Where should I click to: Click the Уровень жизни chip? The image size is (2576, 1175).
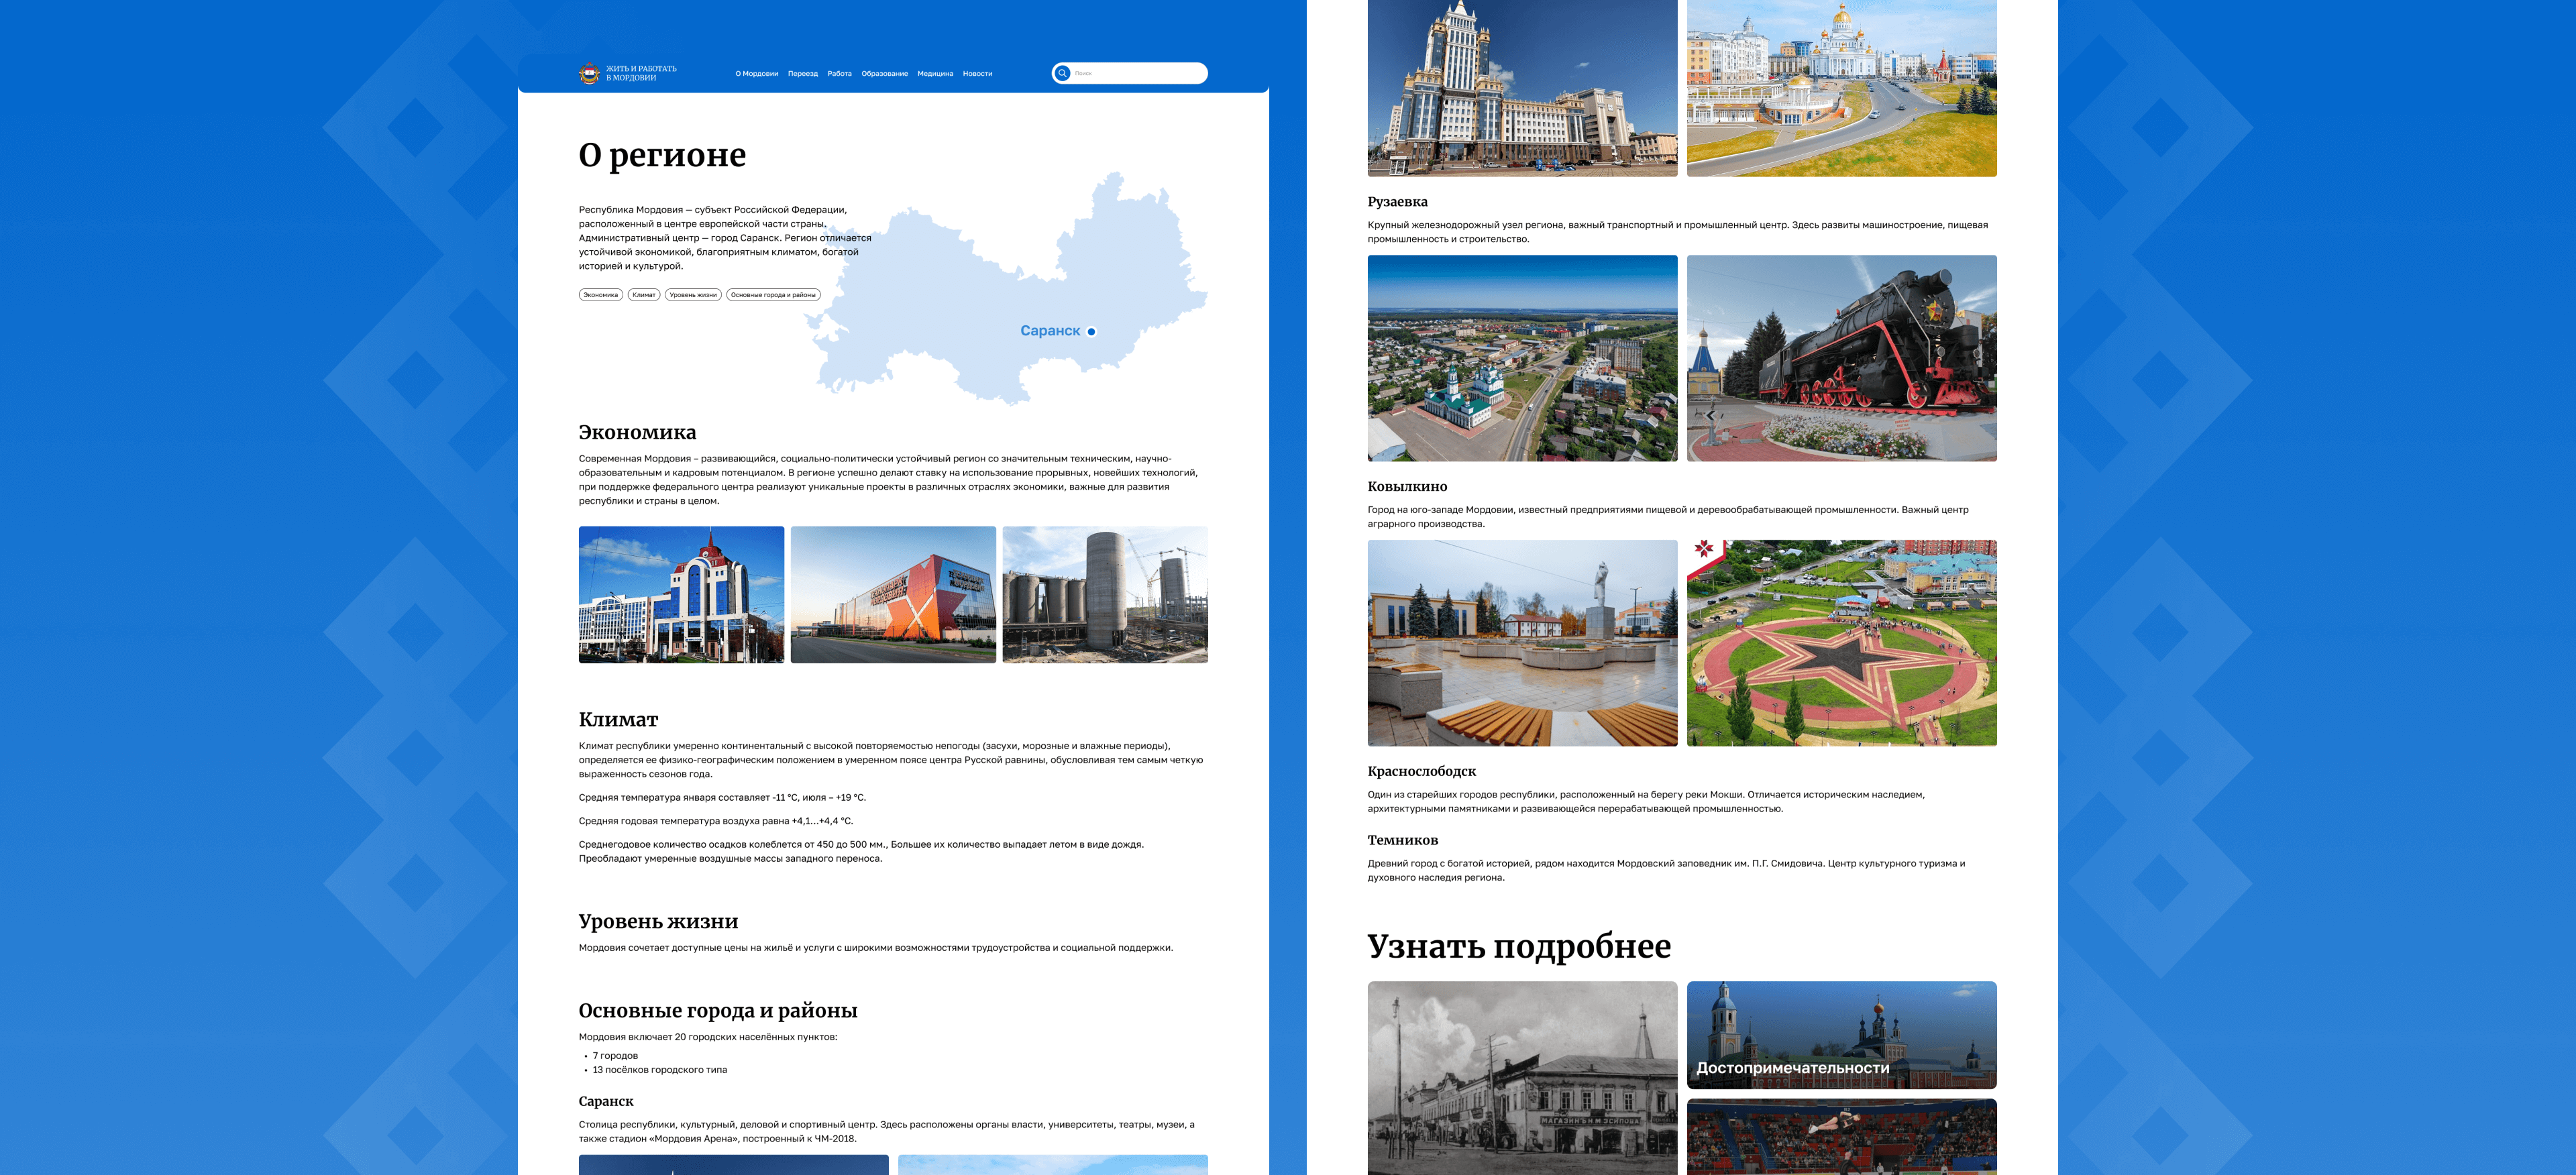(x=693, y=295)
